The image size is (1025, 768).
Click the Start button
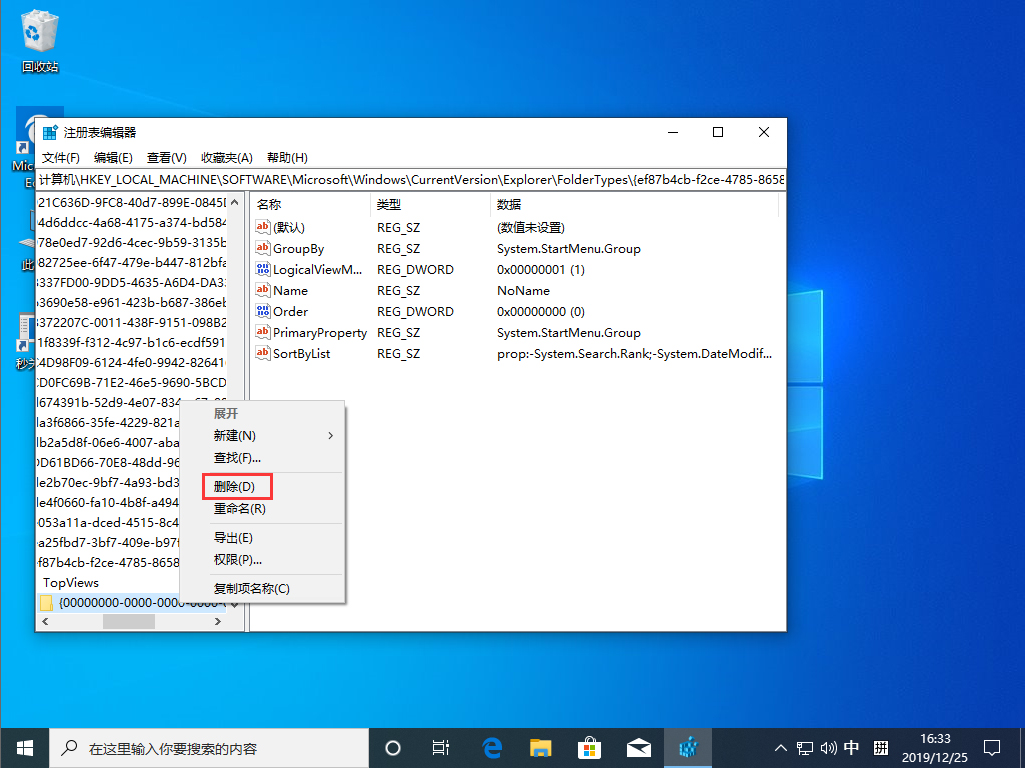pos(24,747)
